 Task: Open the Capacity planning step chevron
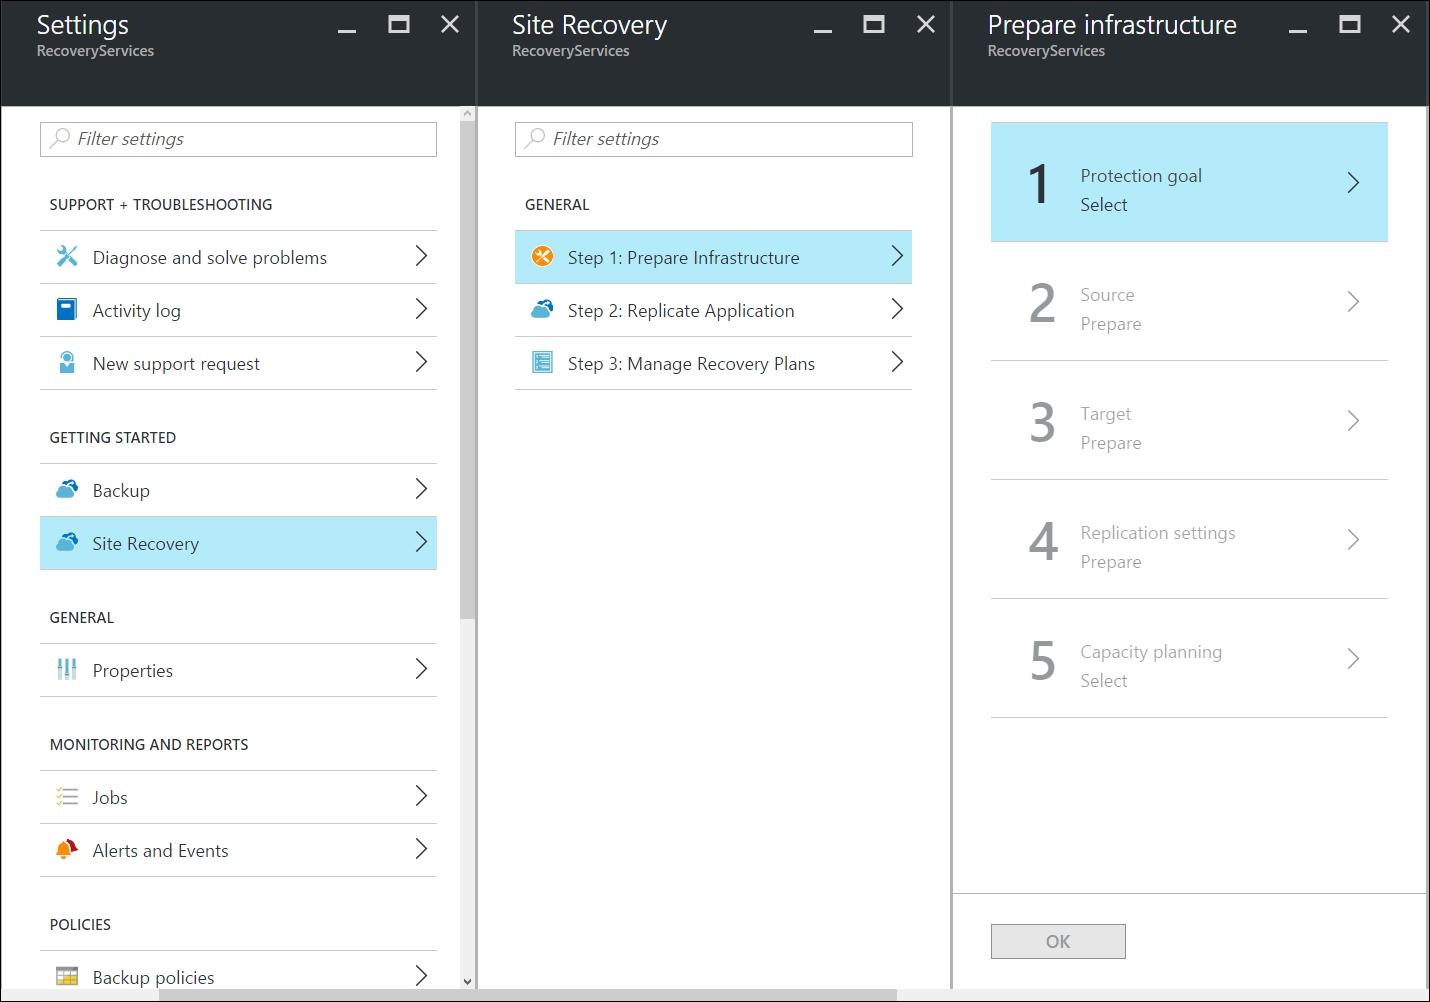(x=1352, y=659)
